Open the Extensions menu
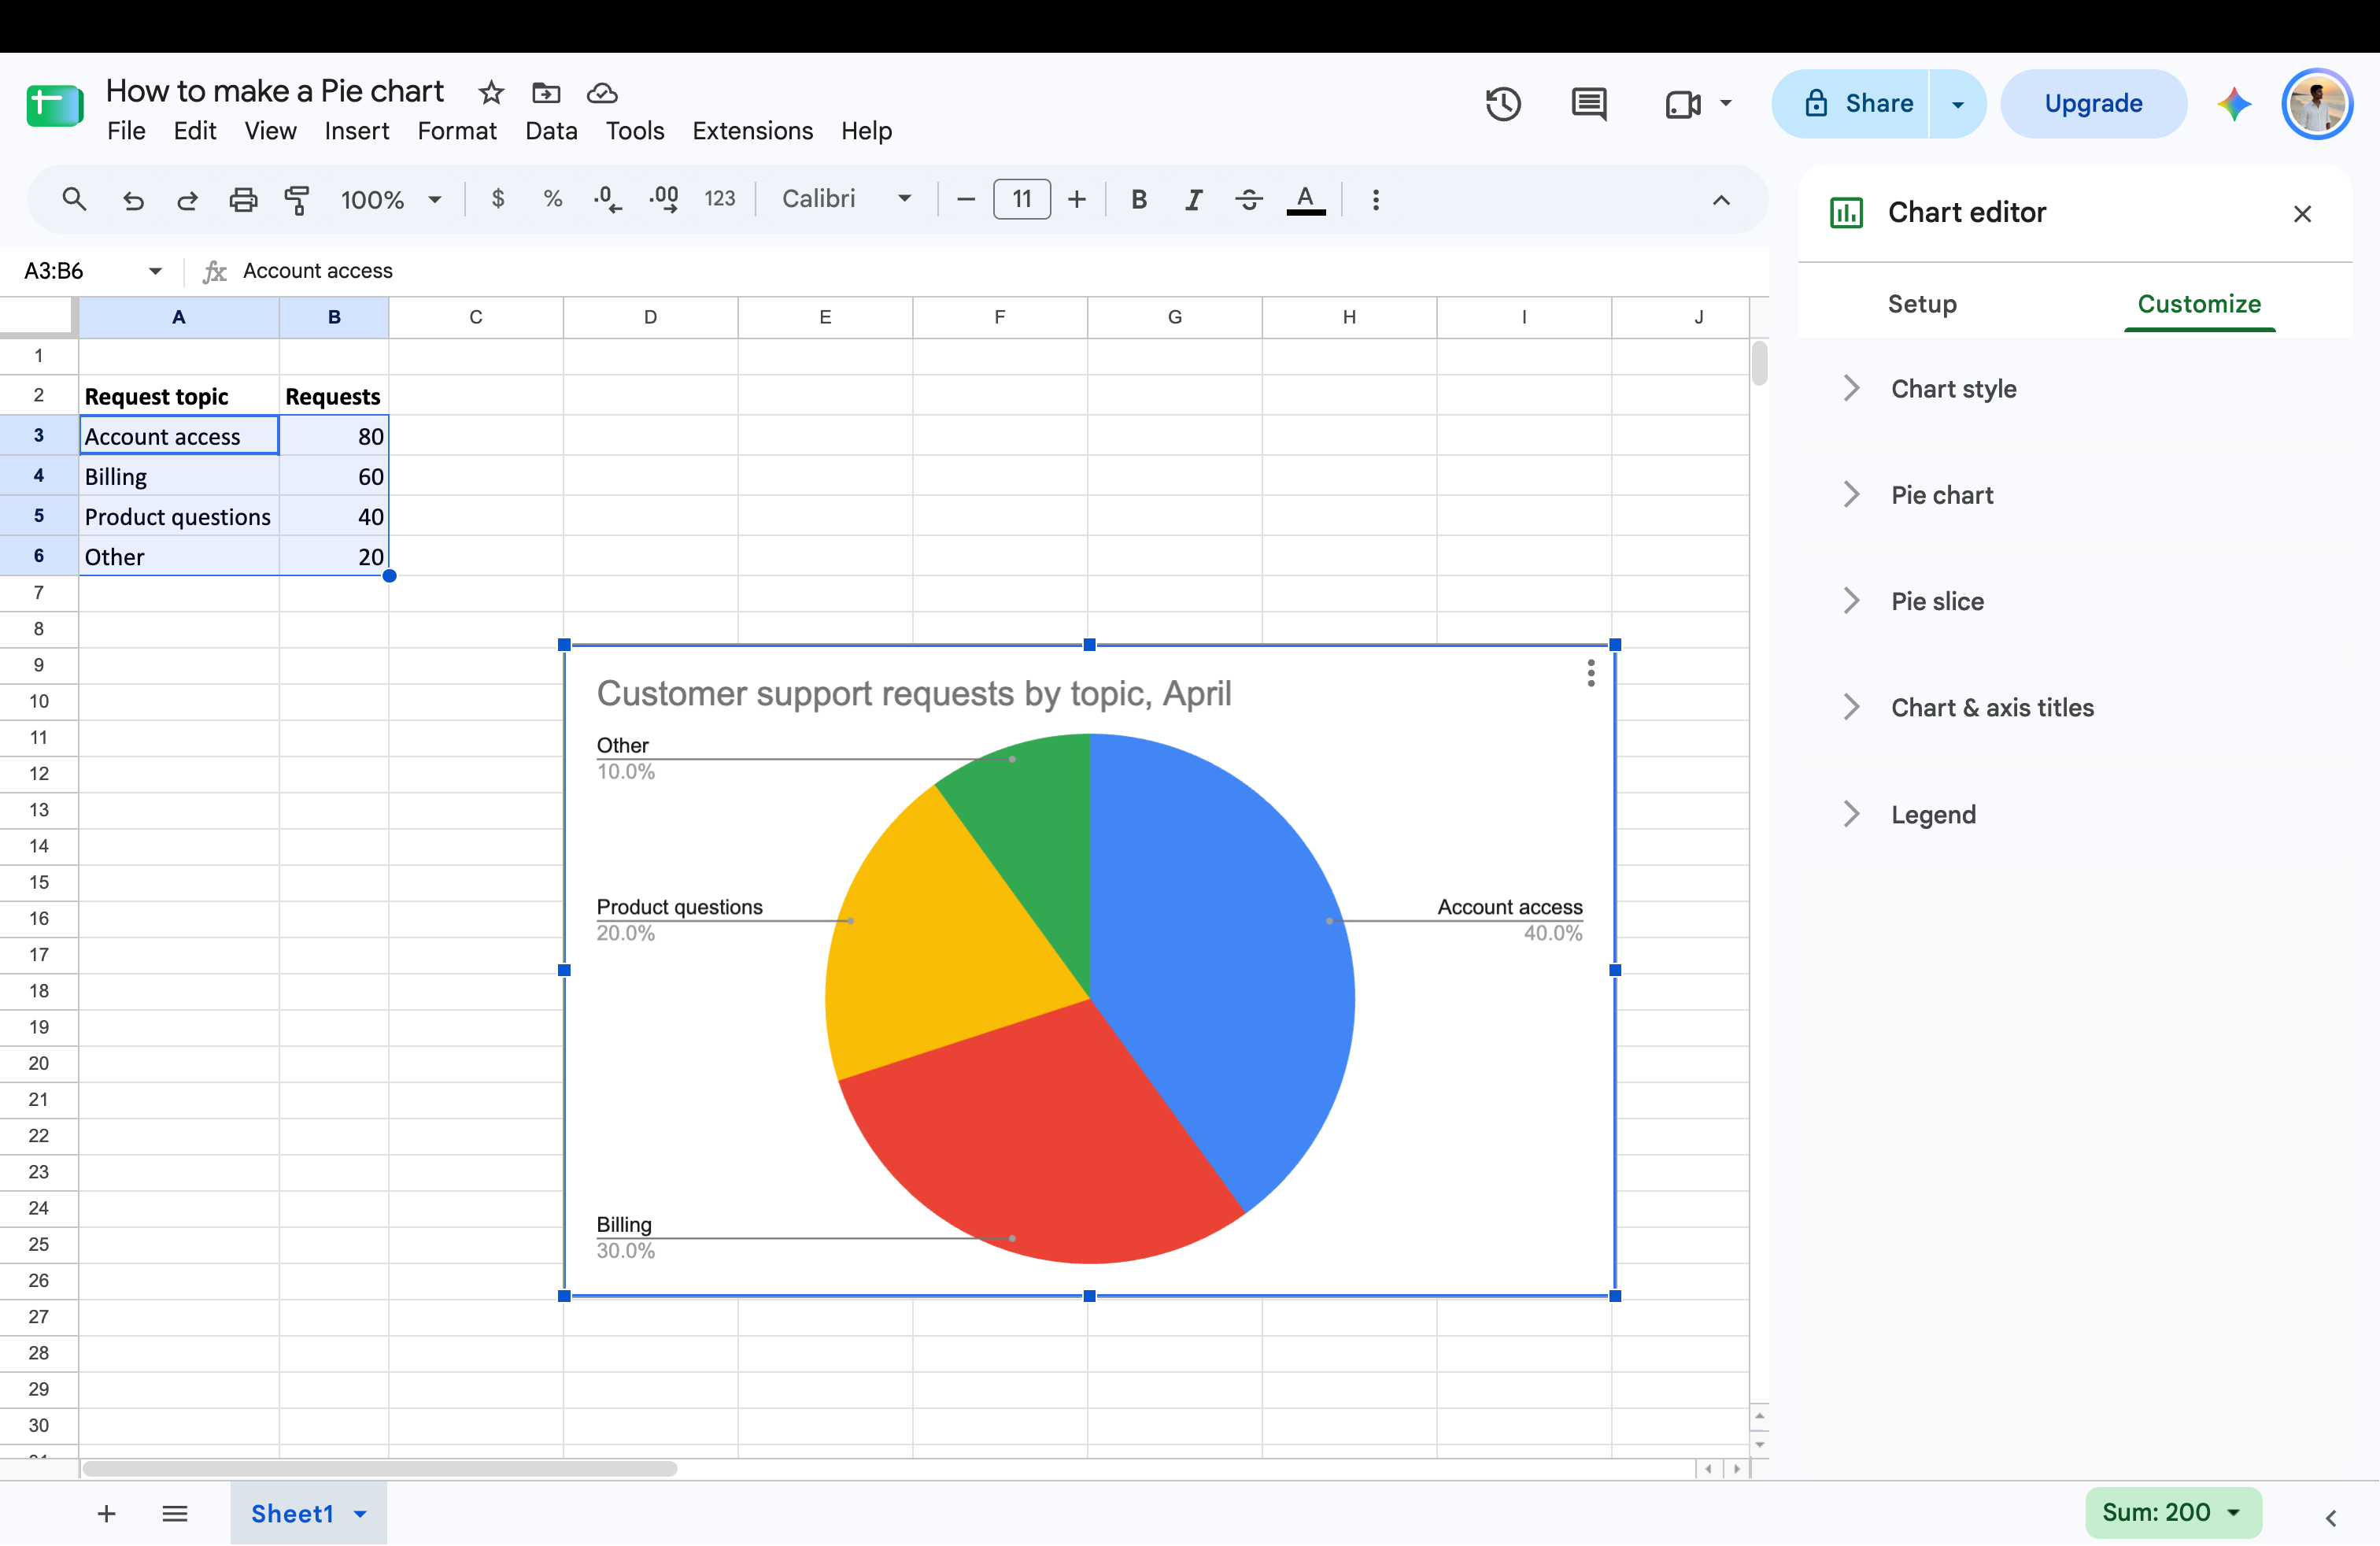The height and width of the screenshot is (1546, 2380). coord(752,131)
